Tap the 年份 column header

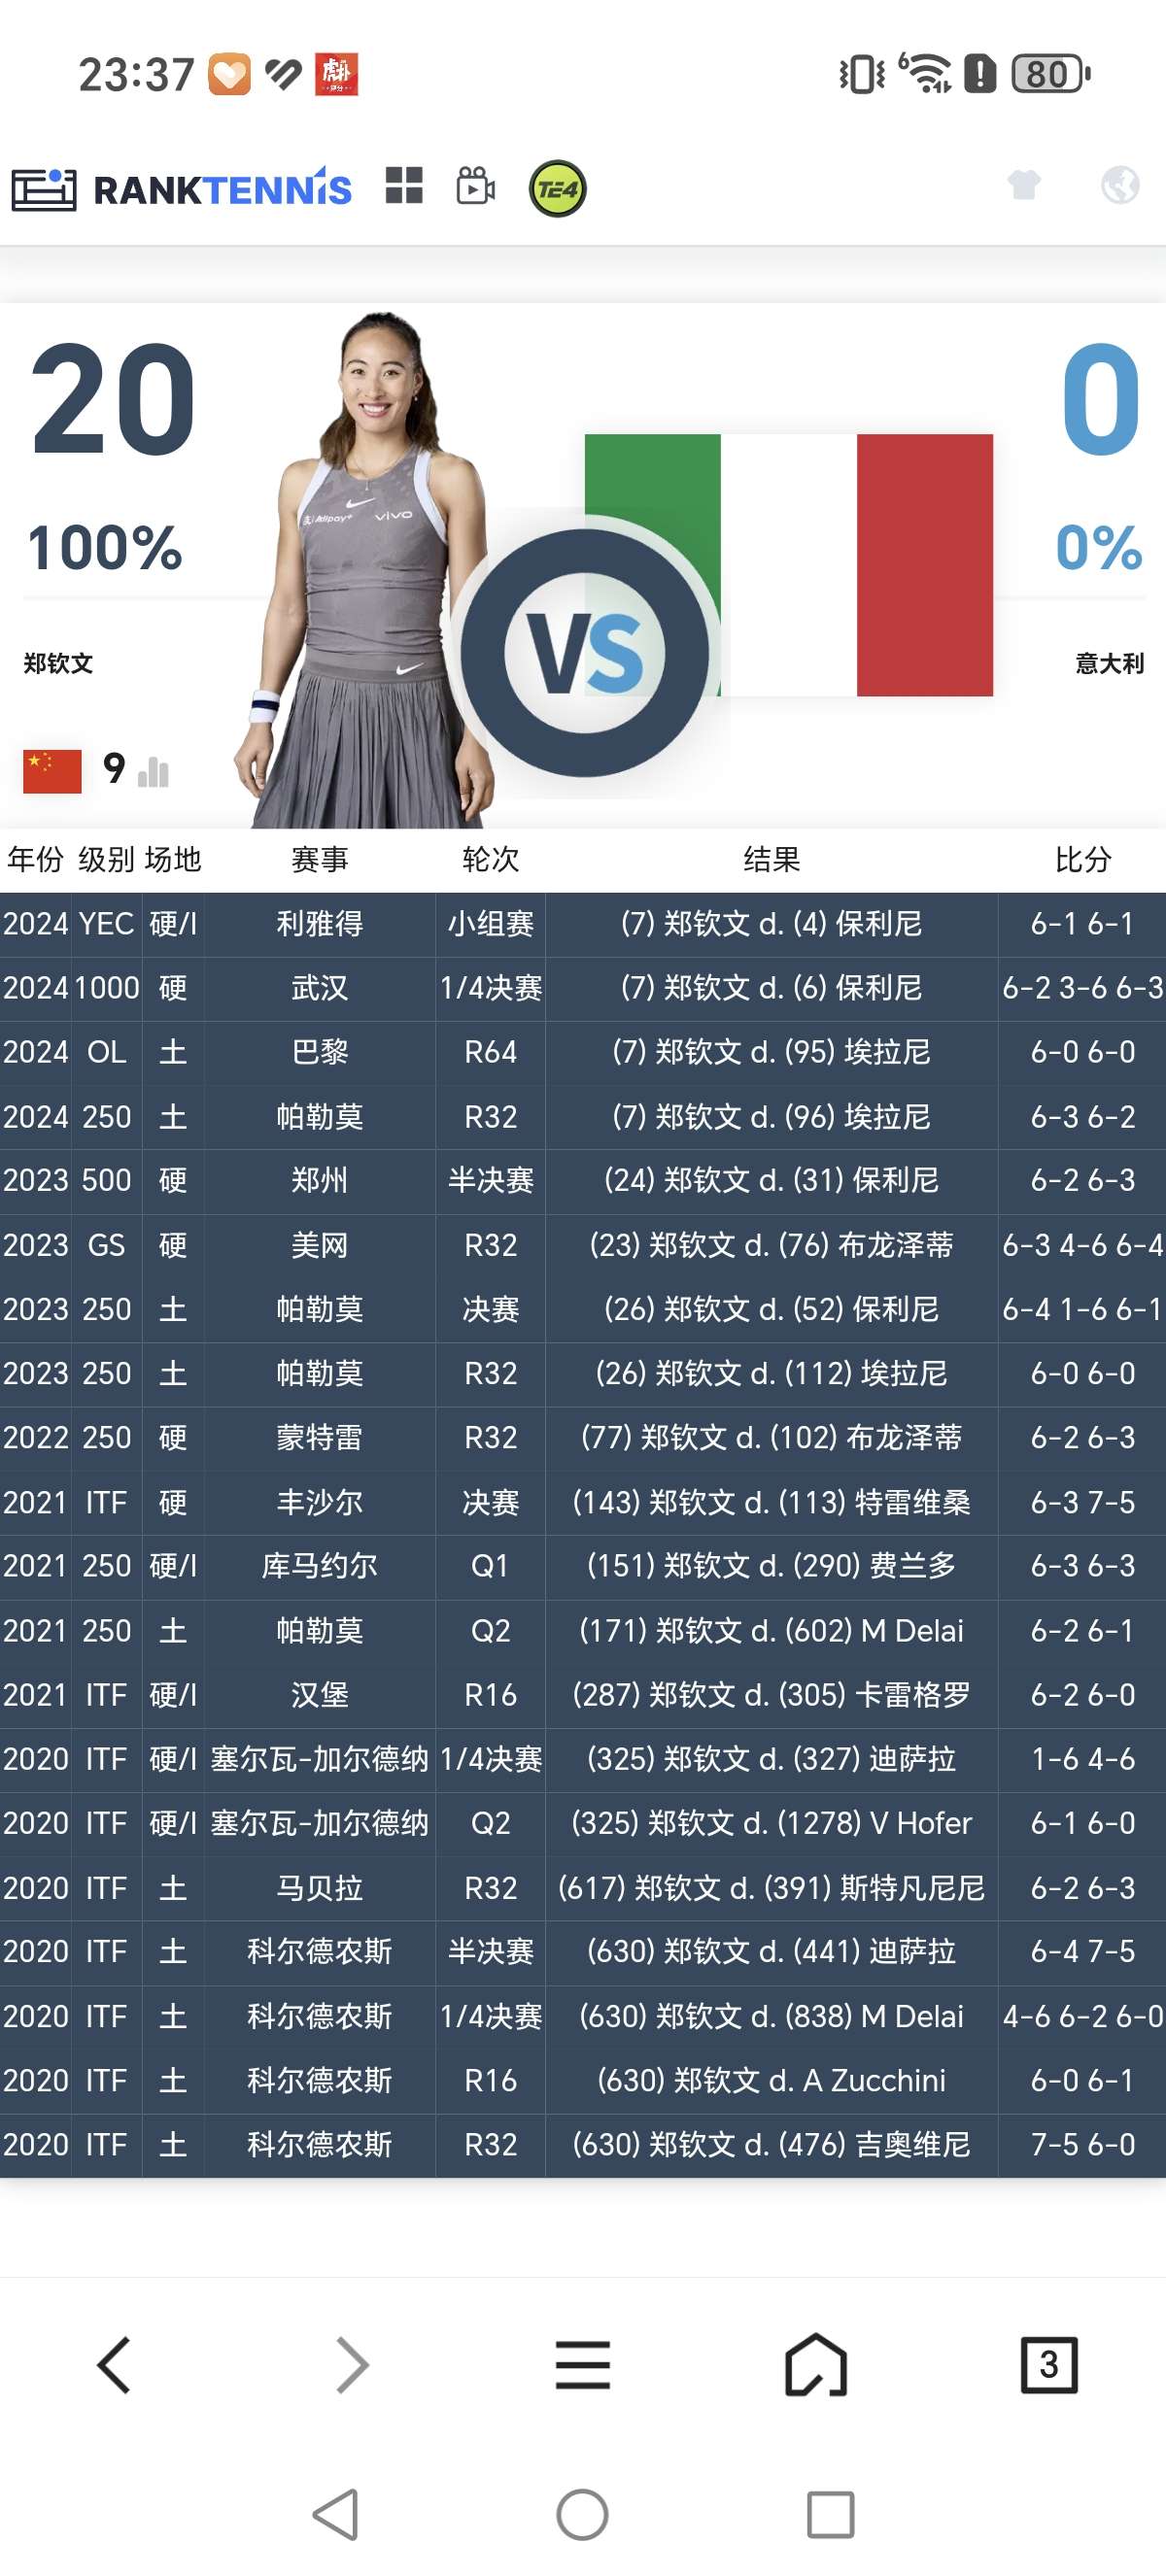coord(35,859)
